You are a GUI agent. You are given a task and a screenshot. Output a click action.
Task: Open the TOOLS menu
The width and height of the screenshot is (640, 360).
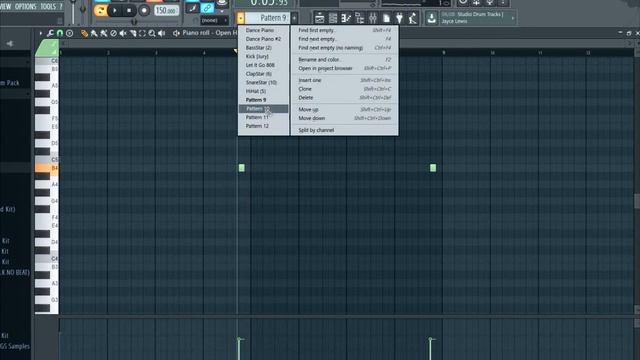click(x=48, y=7)
